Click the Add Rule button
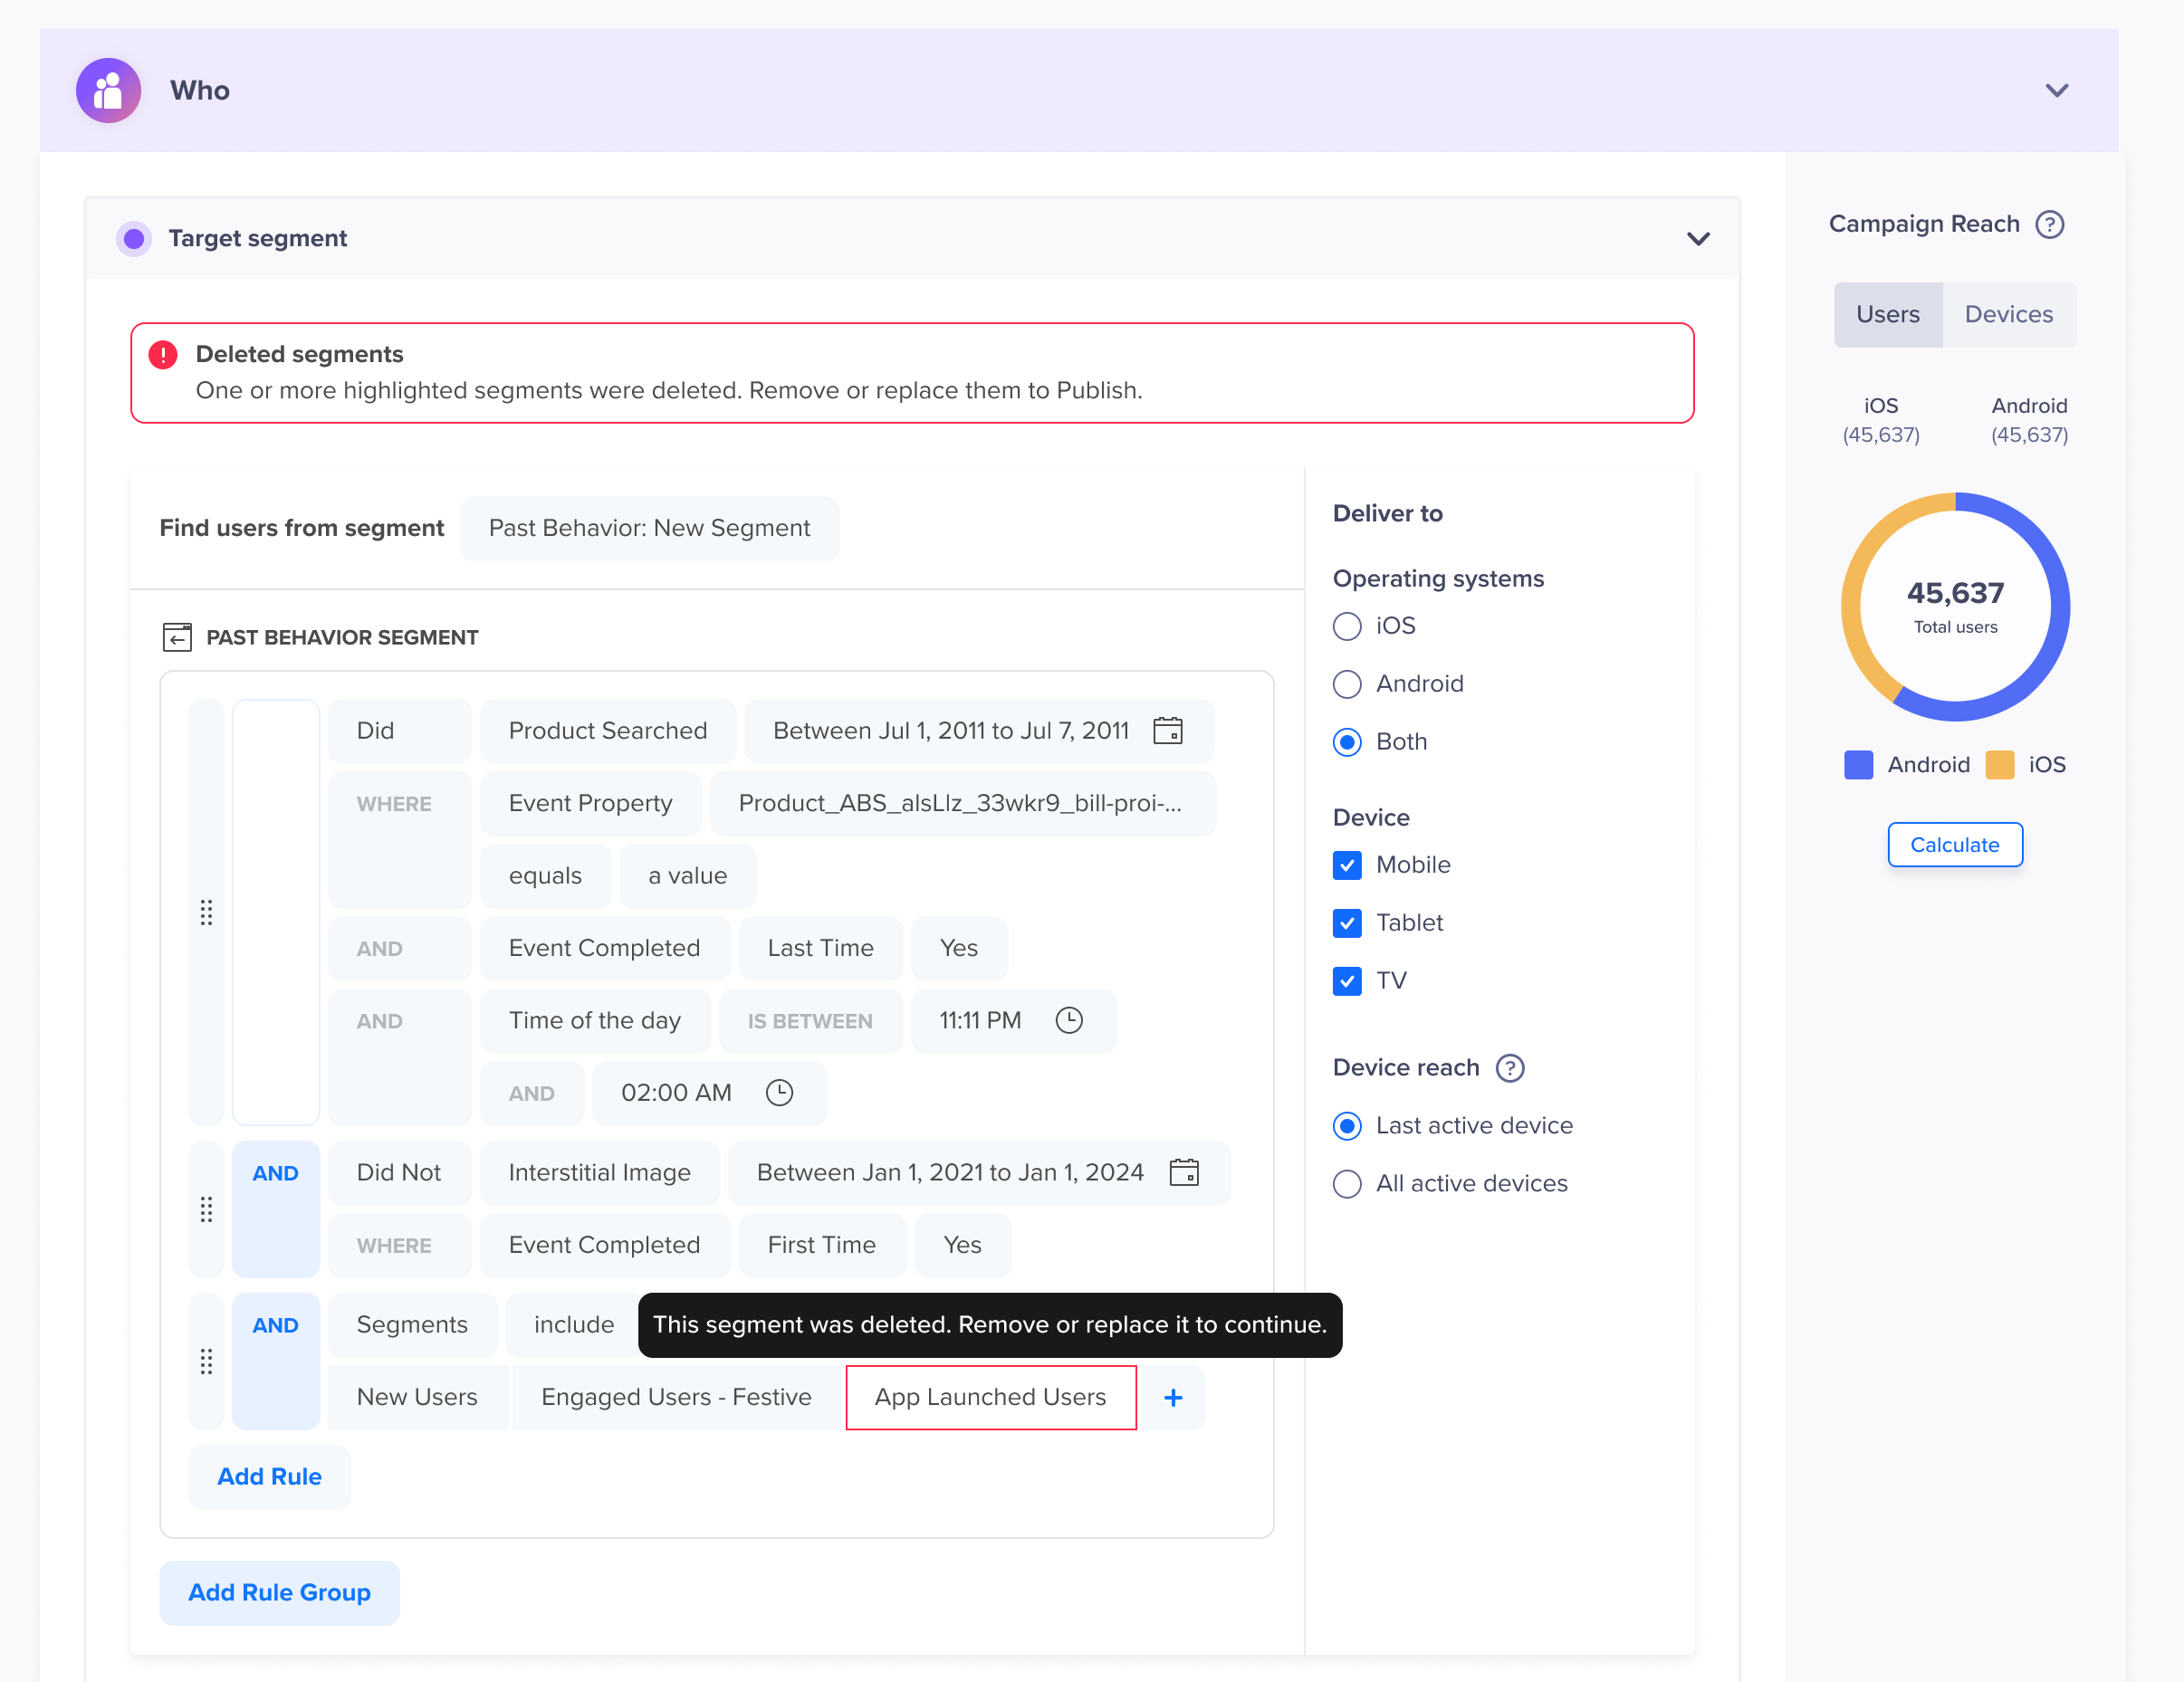The width and height of the screenshot is (2184, 1682). pos(269,1477)
